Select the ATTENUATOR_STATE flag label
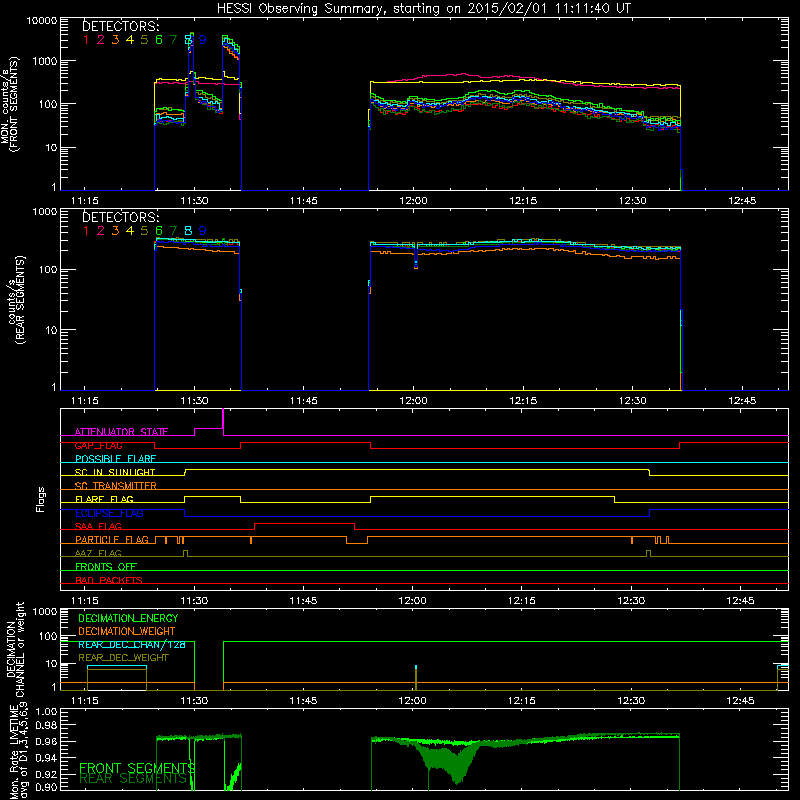This screenshot has height=800, width=800. (121, 432)
